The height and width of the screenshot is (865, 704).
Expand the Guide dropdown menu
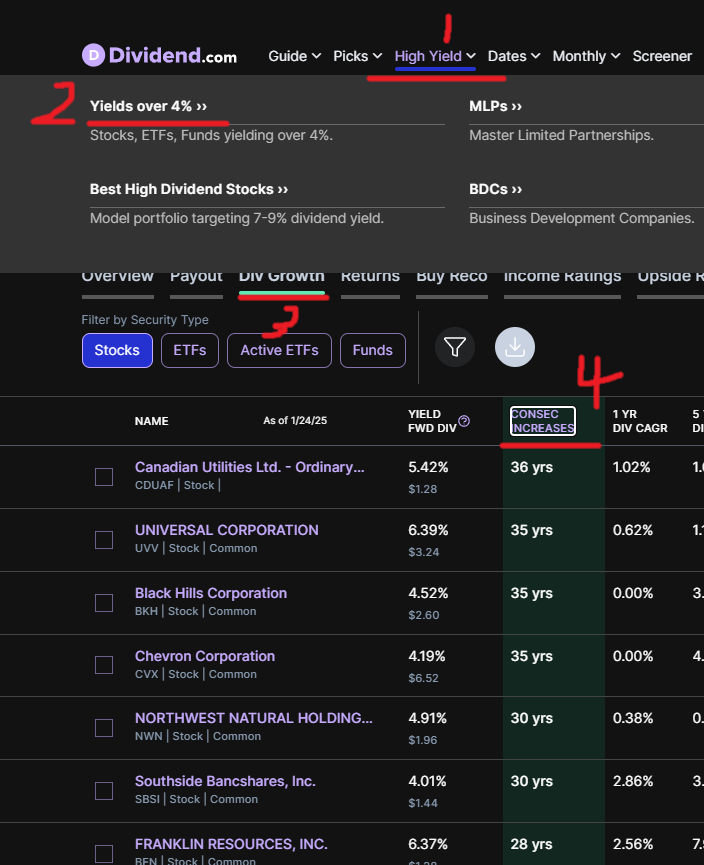pos(295,56)
